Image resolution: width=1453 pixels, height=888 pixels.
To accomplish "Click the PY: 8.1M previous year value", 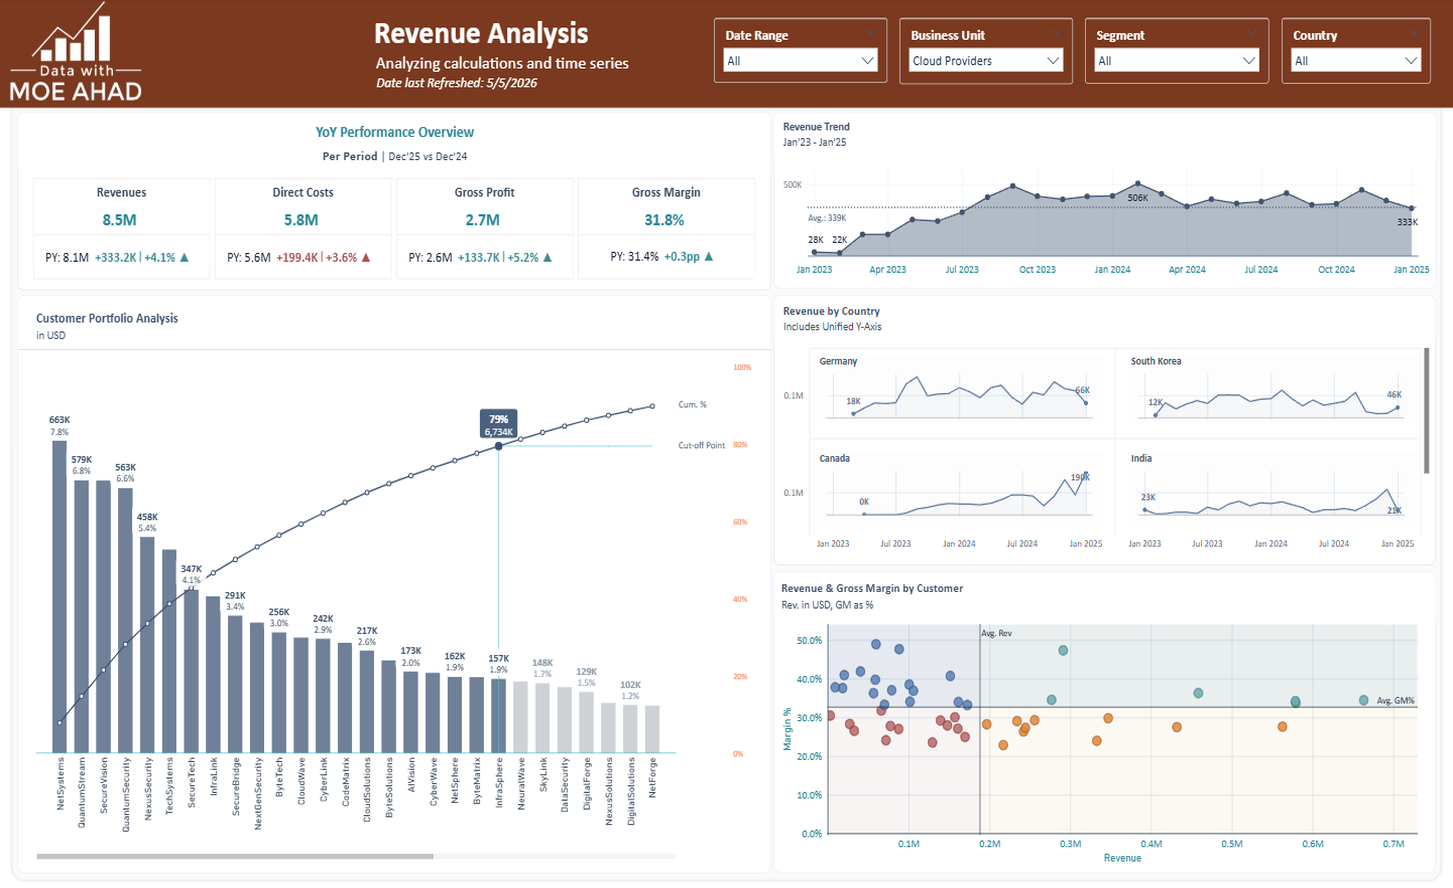I will pos(67,257).
